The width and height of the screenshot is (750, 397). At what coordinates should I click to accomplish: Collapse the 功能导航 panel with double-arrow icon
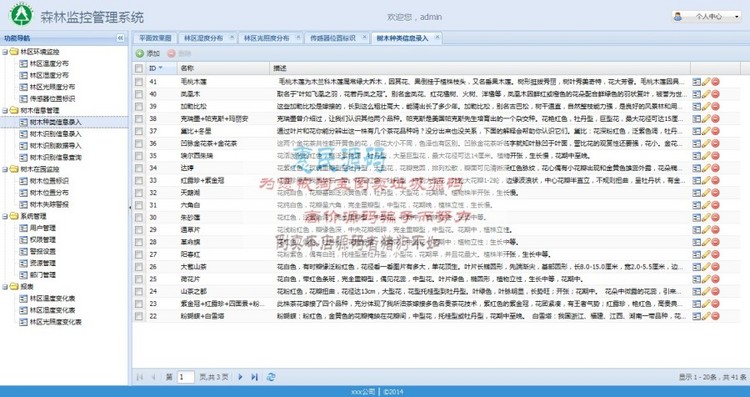click(120, 38)
